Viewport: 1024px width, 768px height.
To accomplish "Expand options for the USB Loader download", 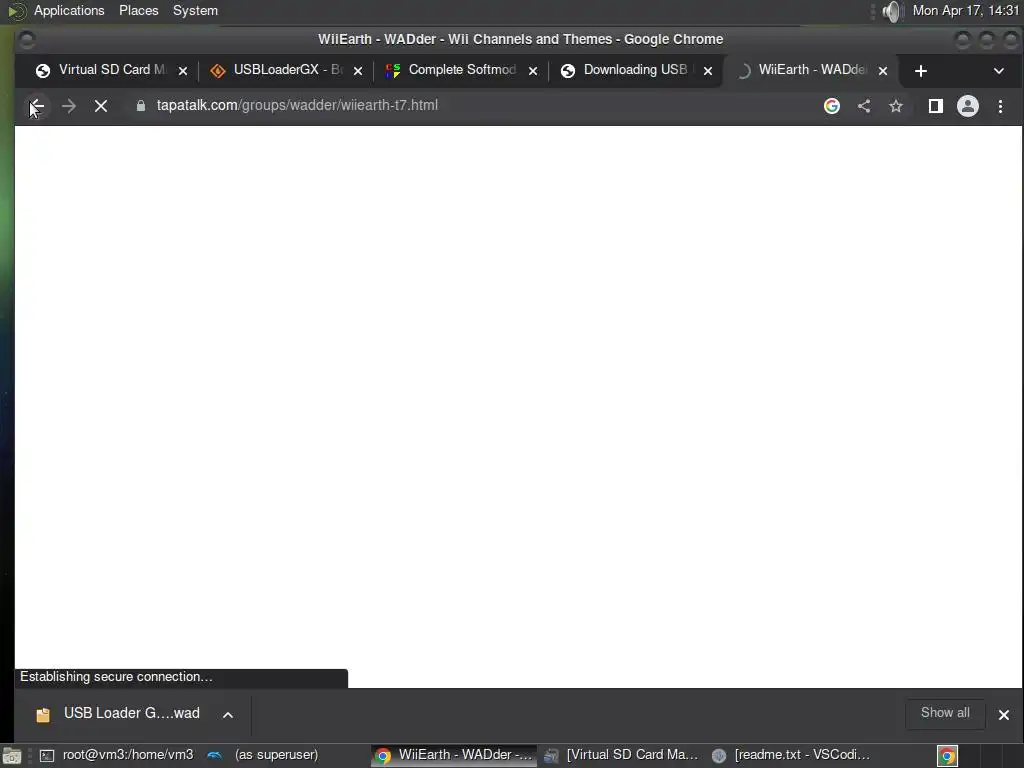I will point(228,714).
